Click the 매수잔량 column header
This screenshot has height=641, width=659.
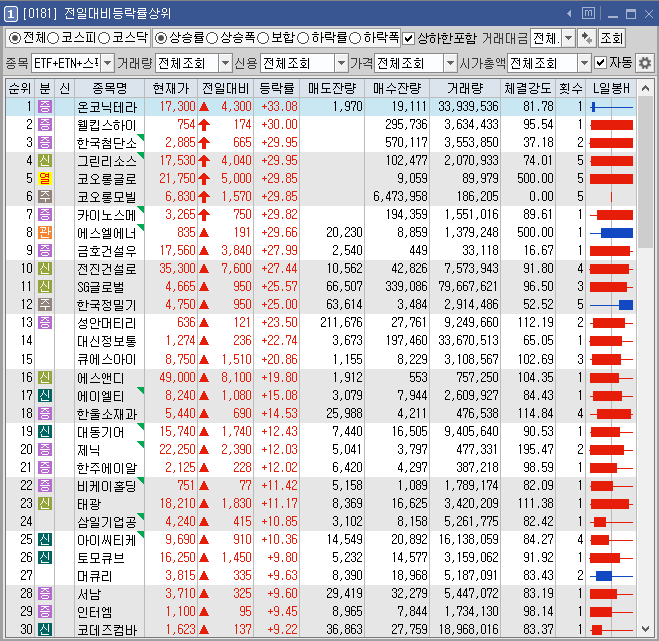[x=397, y=88]
